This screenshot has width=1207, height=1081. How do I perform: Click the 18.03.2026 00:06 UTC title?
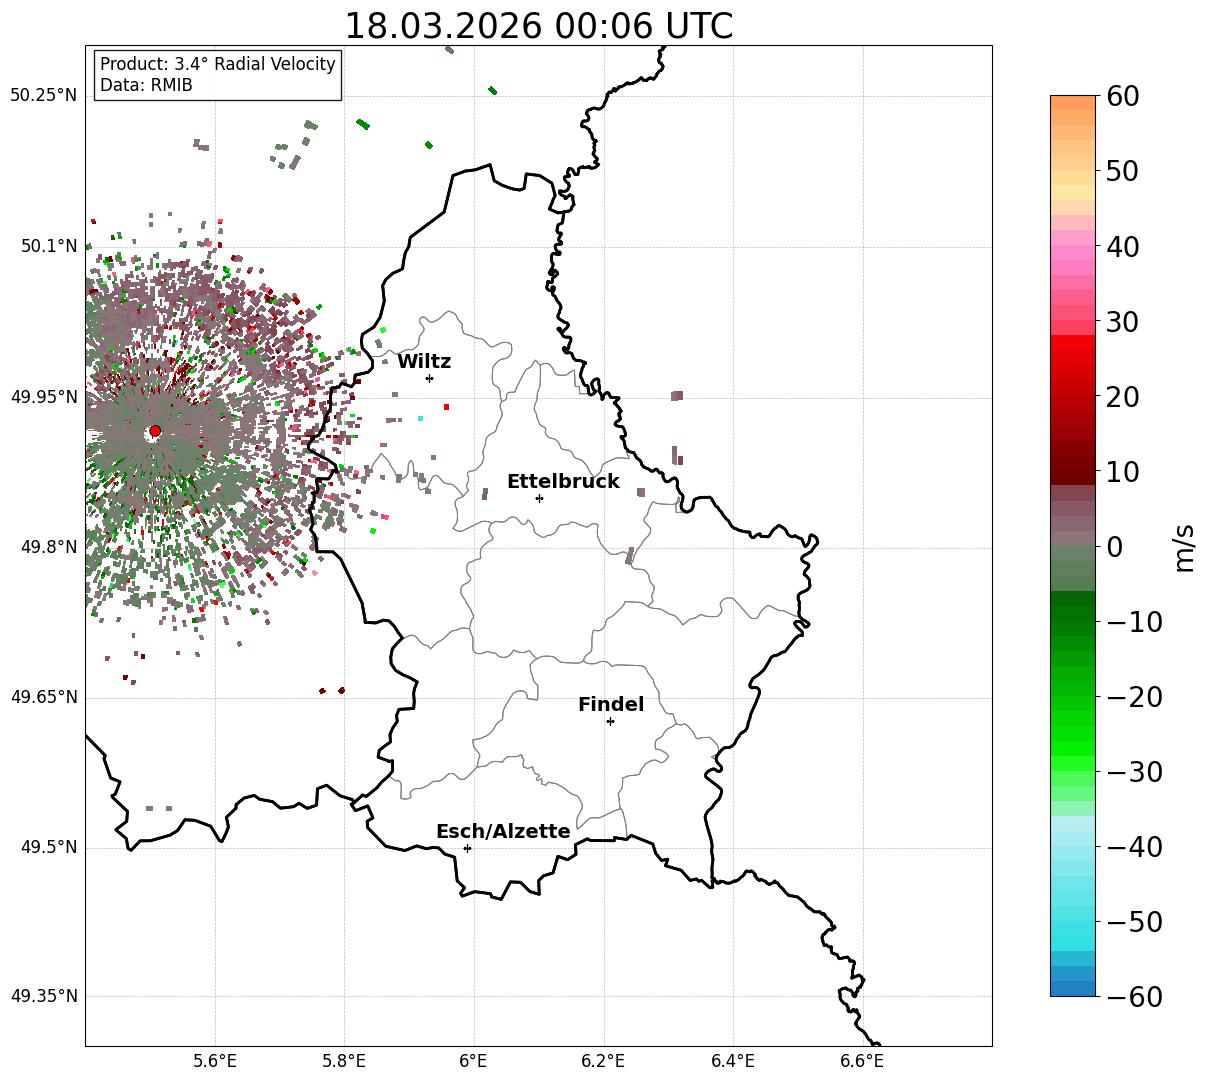point(538,25)
